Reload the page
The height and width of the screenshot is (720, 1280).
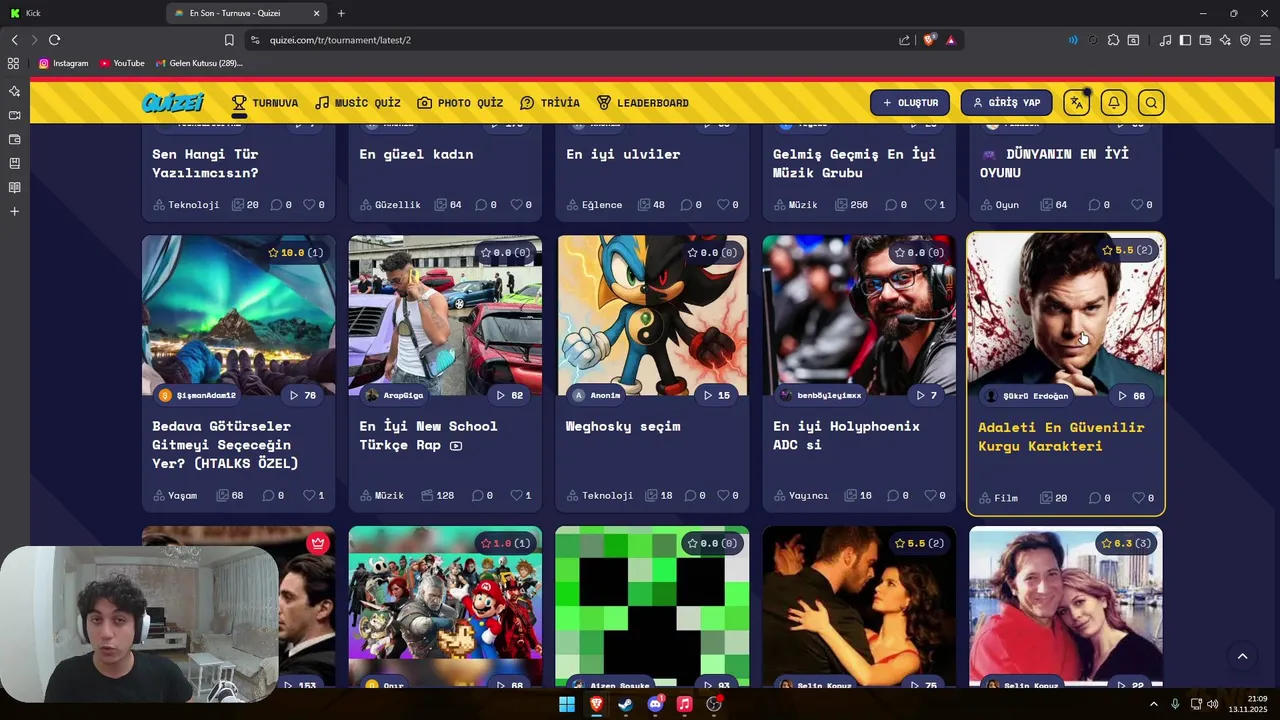(54, 40)
